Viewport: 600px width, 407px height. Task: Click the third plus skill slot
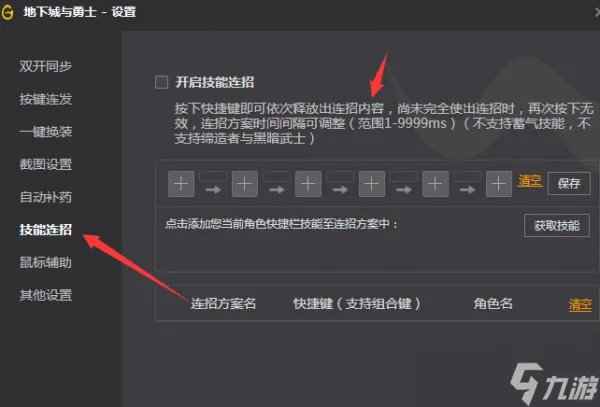click(x=308, y=184)
